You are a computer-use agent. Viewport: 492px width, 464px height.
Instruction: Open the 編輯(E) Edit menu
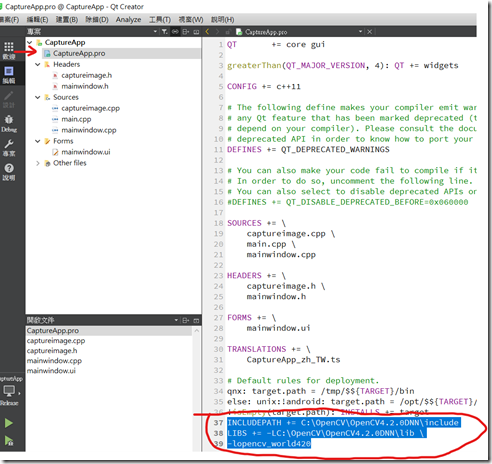(37, 20)
